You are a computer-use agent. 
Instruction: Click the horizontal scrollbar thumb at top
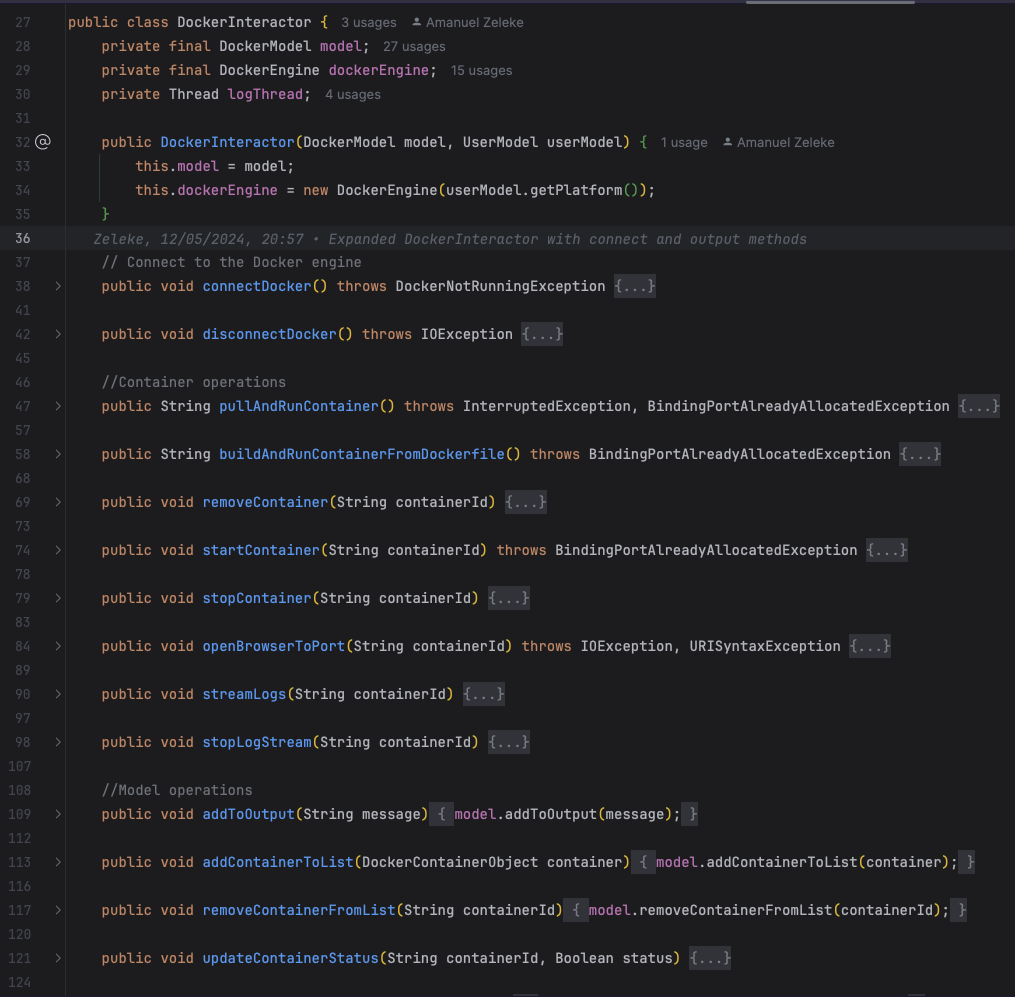coord(830,3)
